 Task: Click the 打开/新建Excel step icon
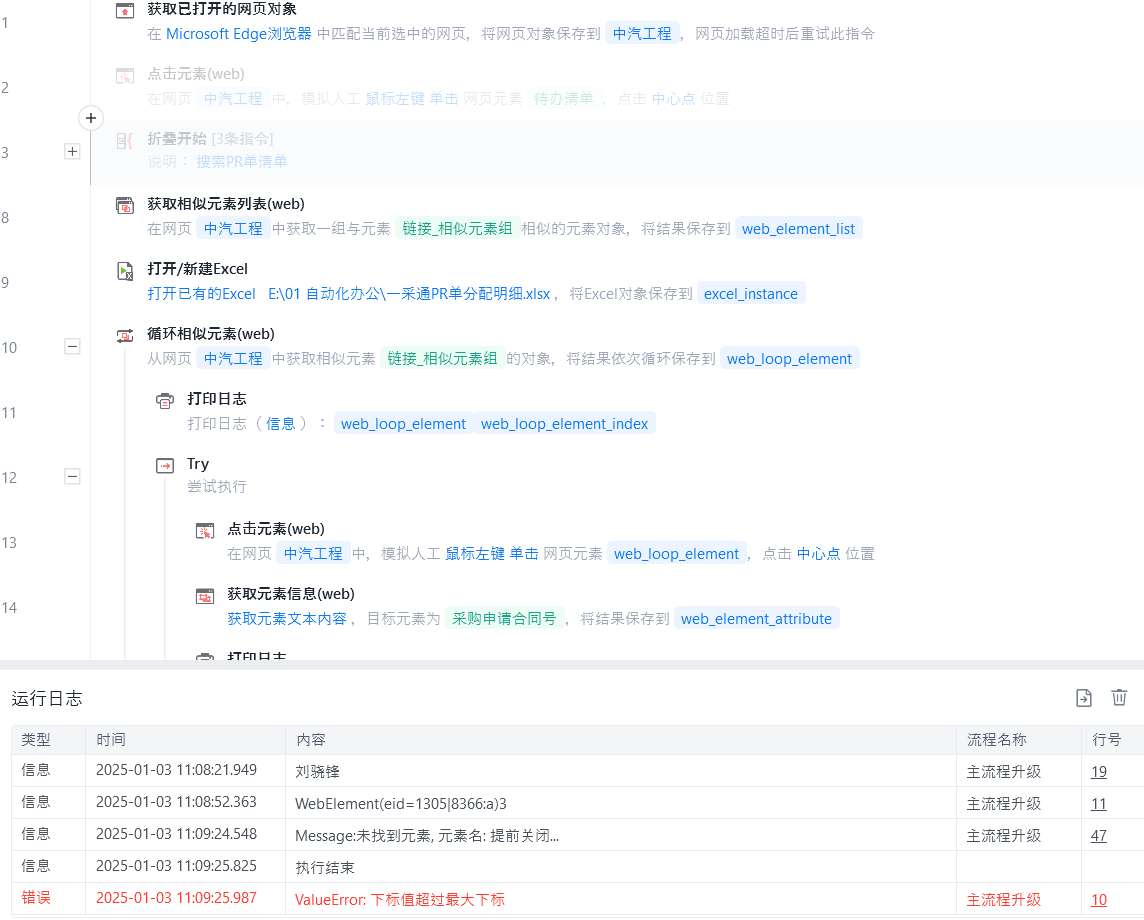point(125,270)
